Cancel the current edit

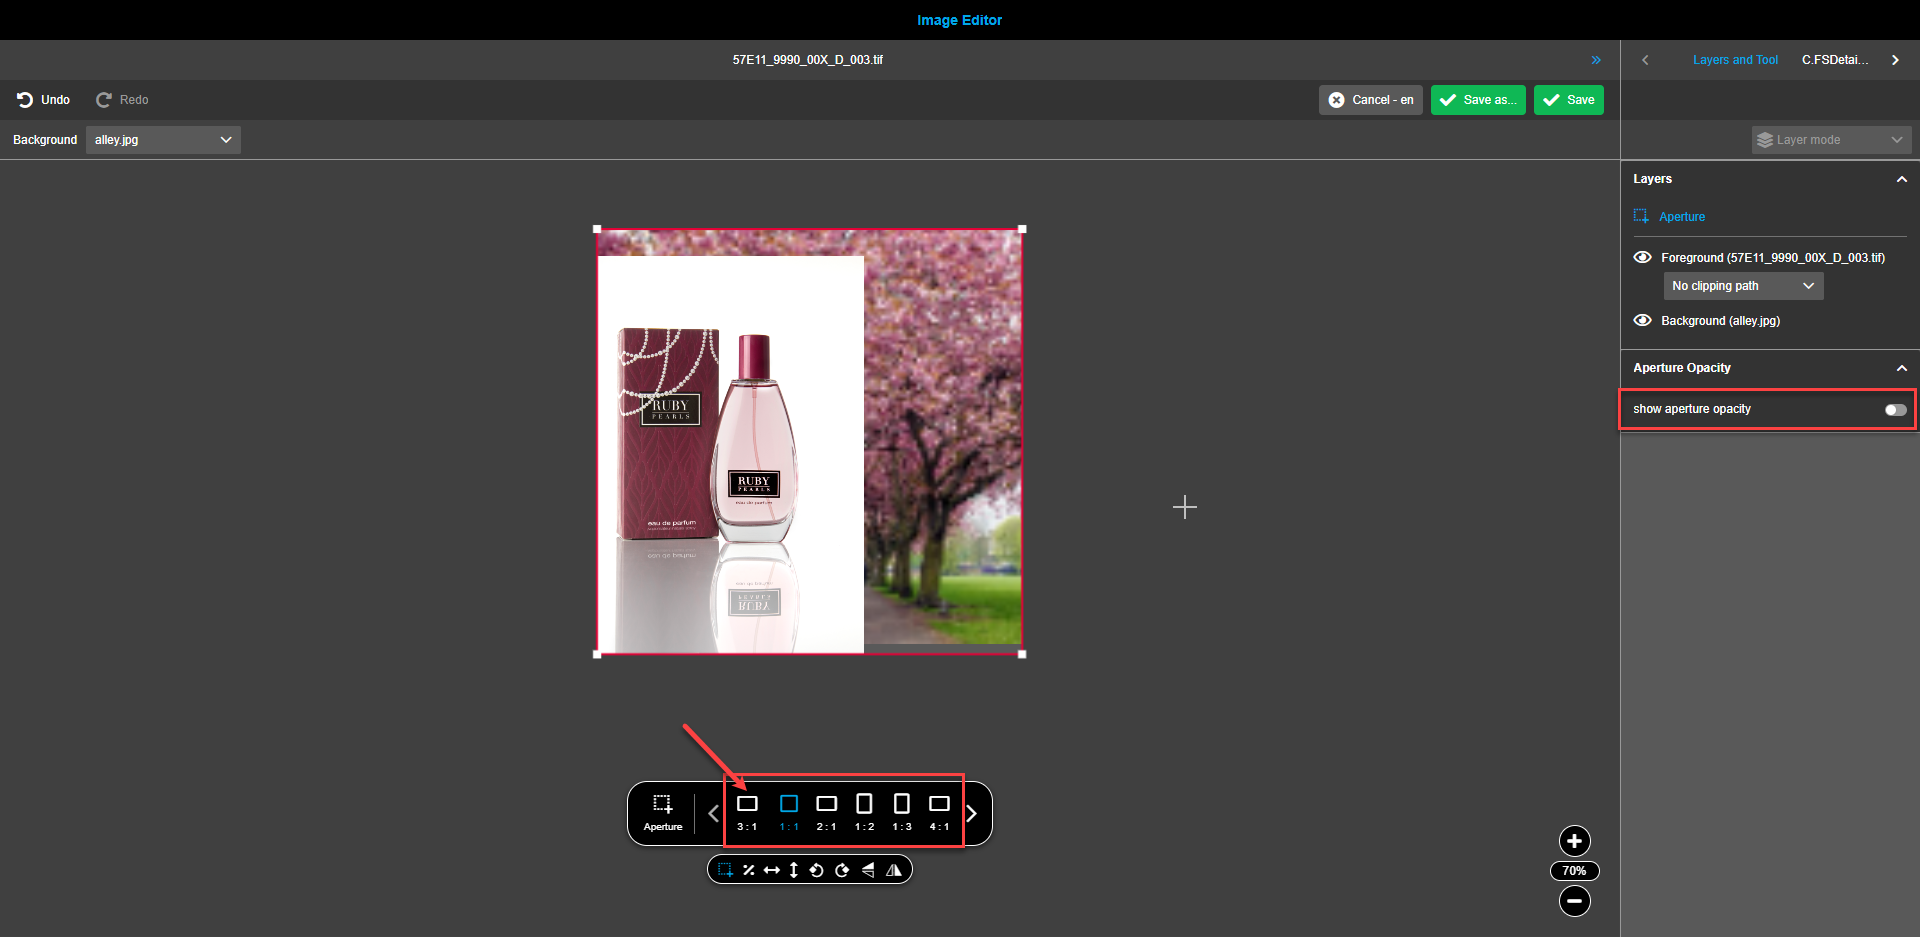[1370, 99]
